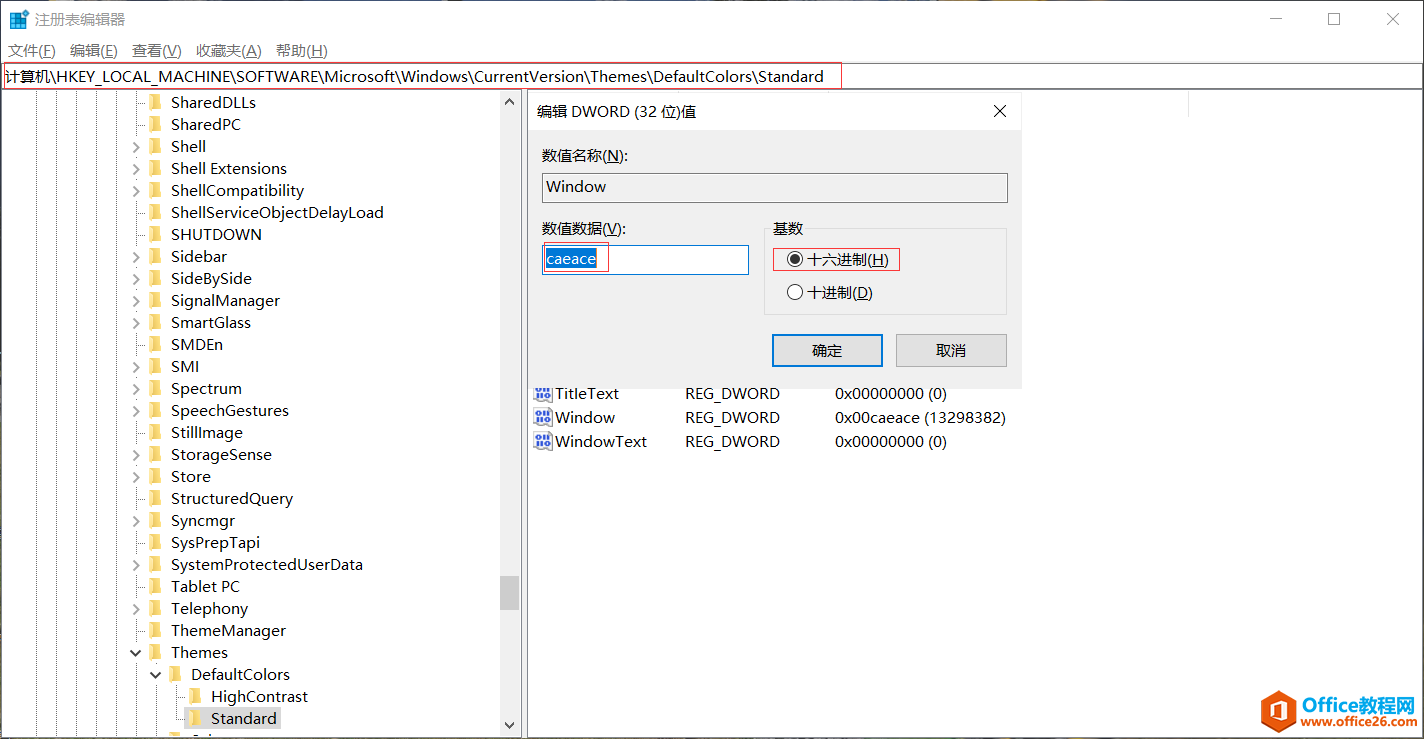The width and height of the screenshot is (1424, 739).
Task: Click the Shell Extensions folder icon
Action: [155, 168]
